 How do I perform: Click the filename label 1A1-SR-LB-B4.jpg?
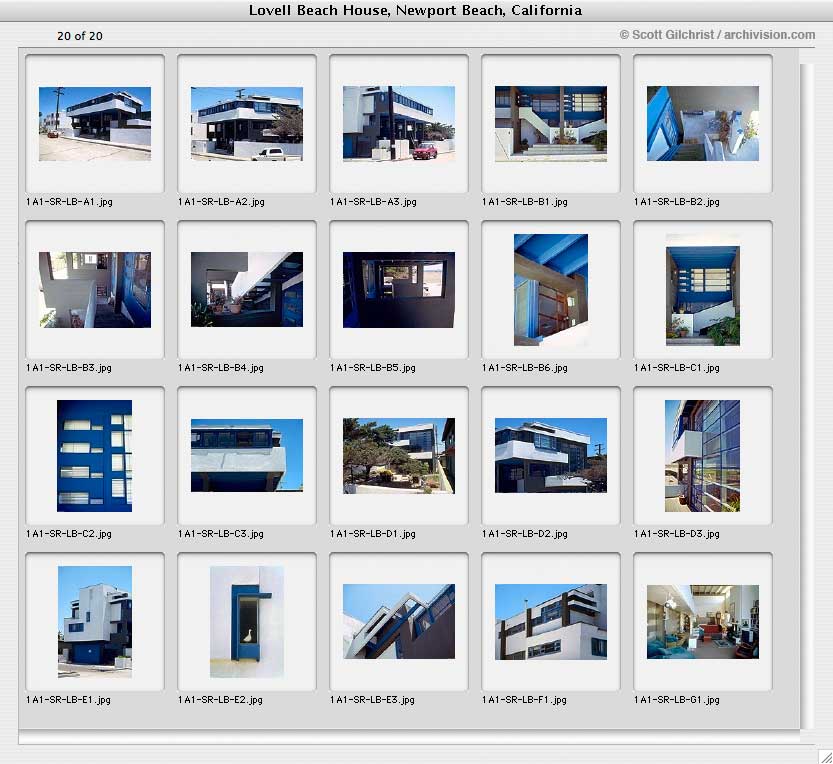220,368
